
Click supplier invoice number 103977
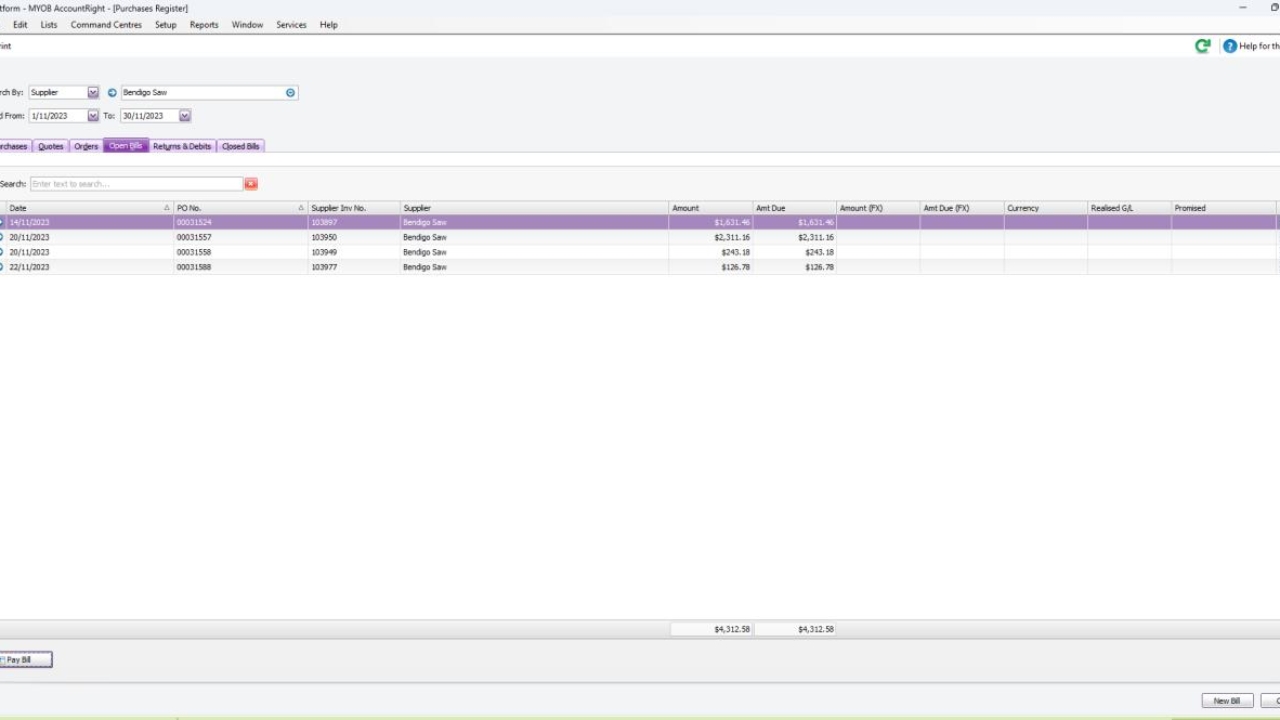(324, 267)
